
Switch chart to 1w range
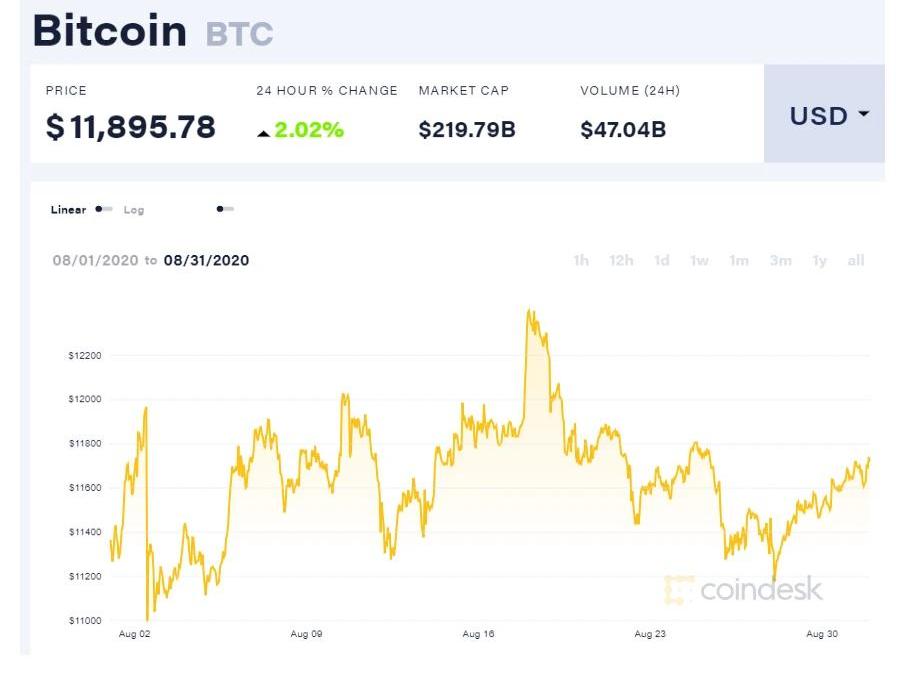pyautogui.click(x=699, y=261)
